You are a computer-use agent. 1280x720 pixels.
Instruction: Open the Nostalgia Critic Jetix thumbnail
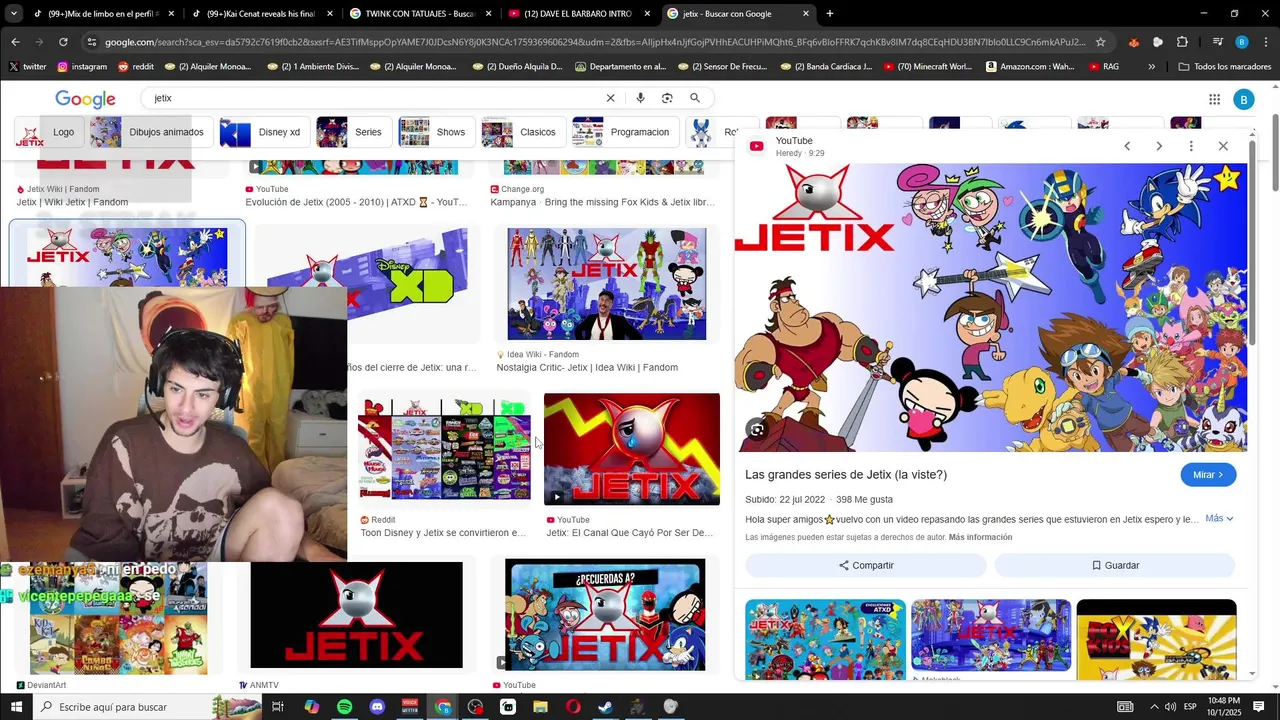(x=607, y=284)
